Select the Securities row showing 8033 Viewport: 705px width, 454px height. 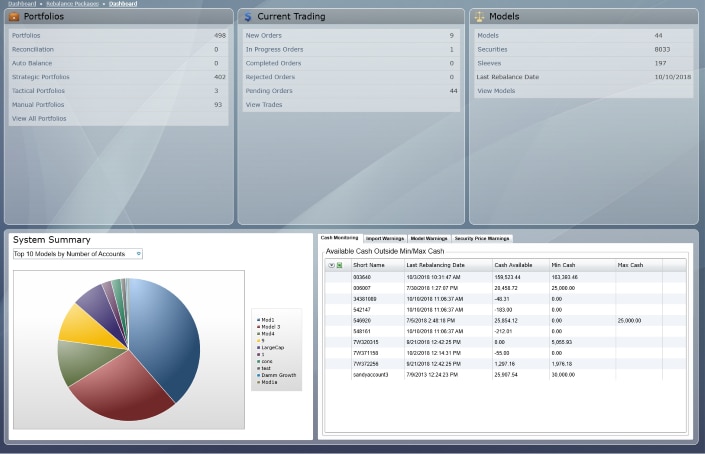tap(584, 49)
